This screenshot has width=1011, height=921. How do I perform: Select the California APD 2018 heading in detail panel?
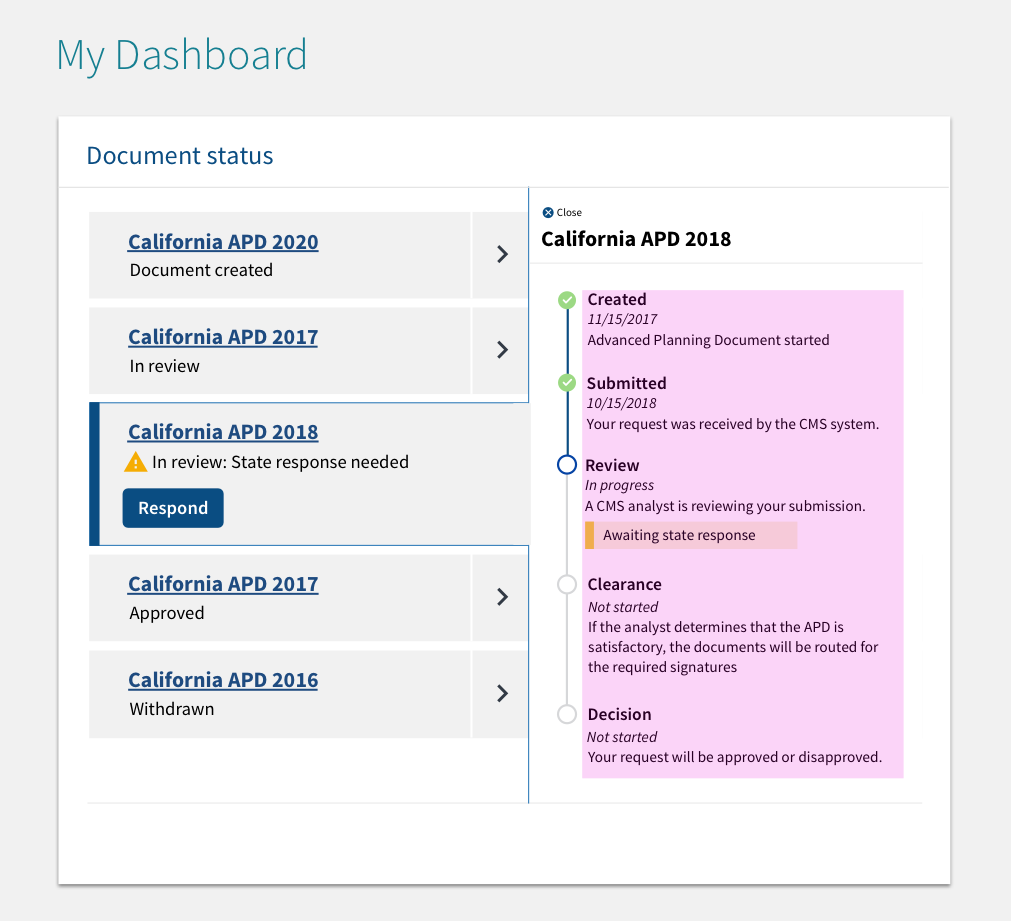click(635, 239)
